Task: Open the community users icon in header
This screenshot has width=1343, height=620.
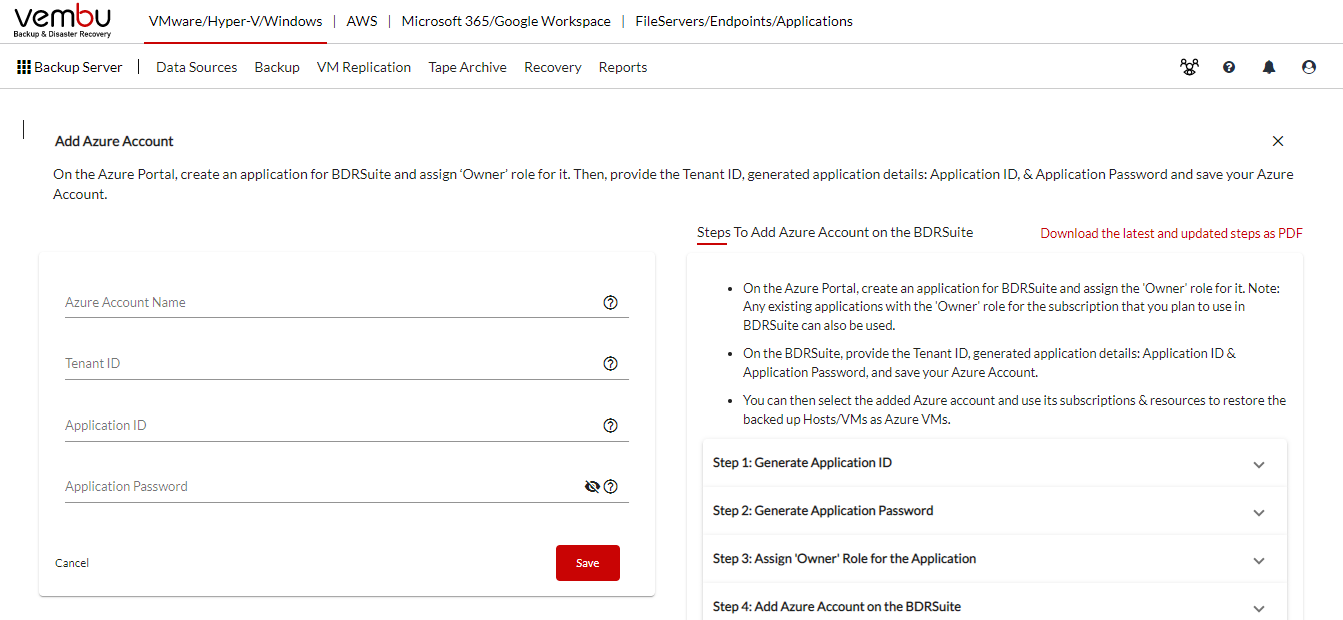Action: pos(1189,67)
